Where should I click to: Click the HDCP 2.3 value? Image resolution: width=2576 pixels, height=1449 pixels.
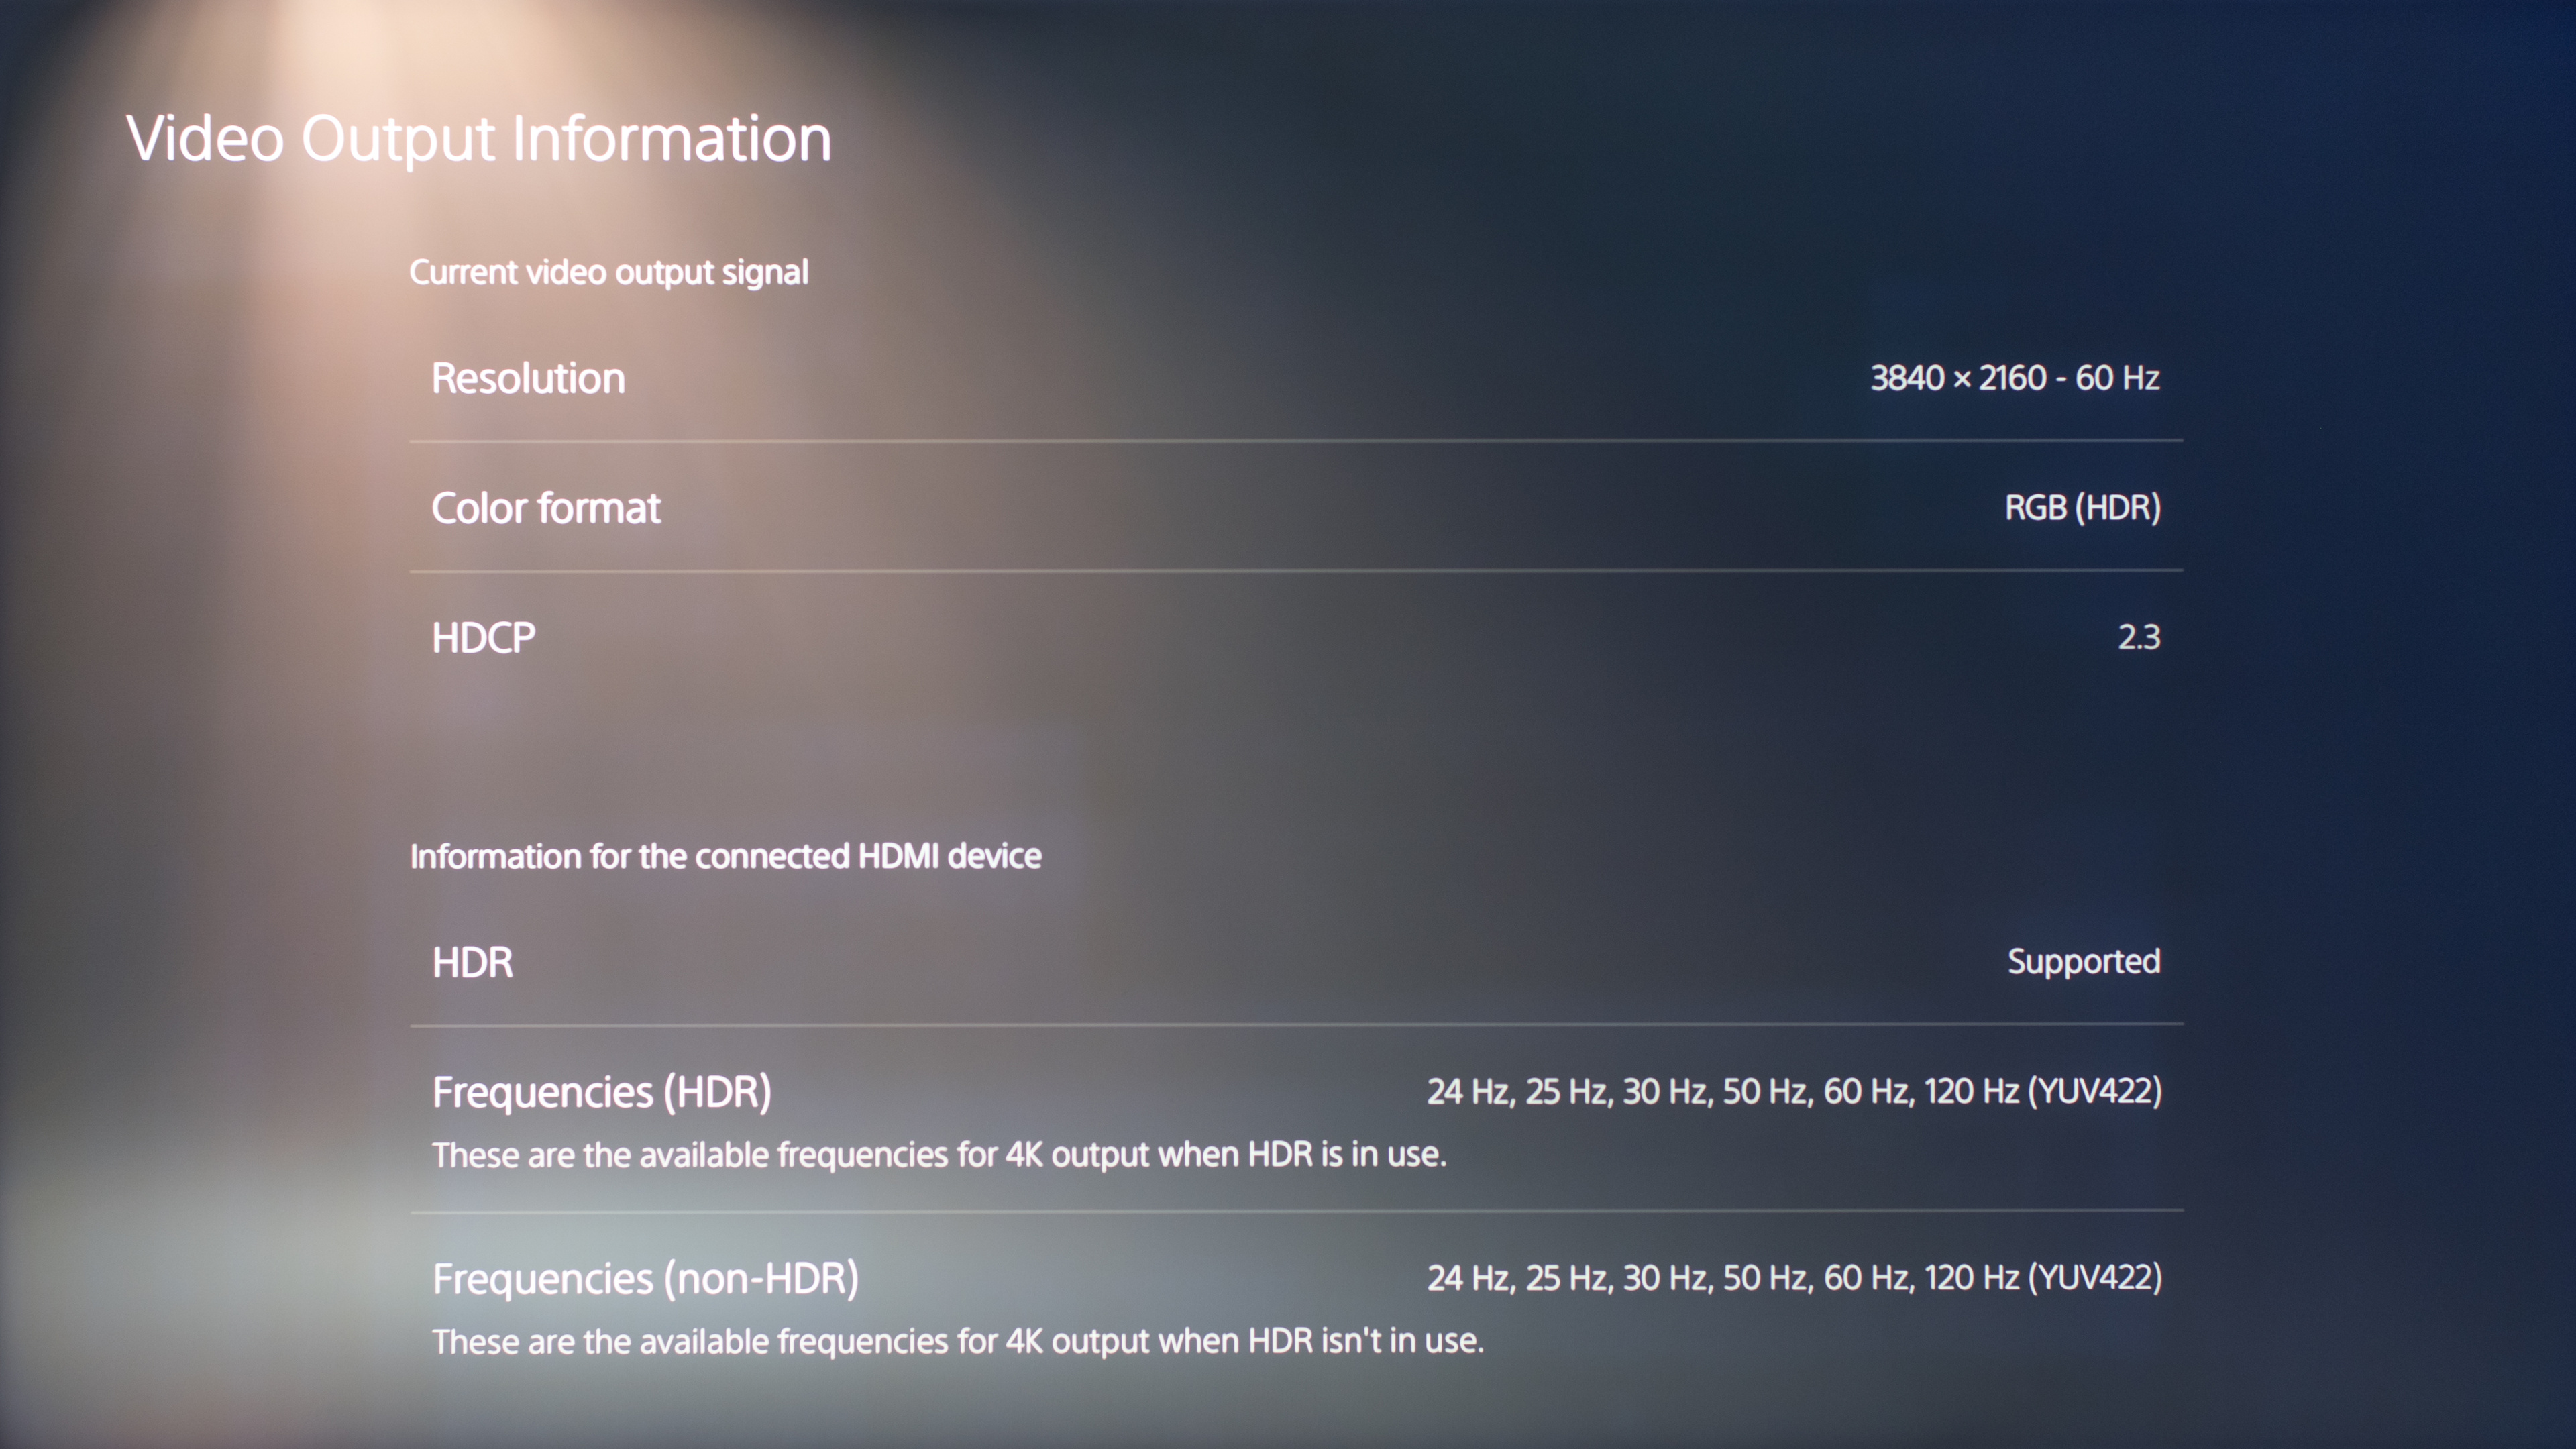point(2138,638)
